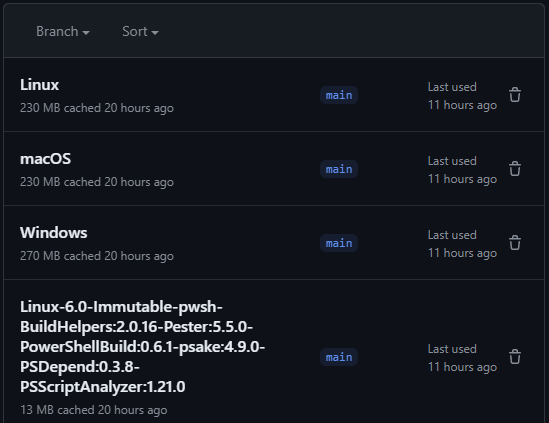
Task: Click the main branch label for Windows
Action: click(339, 243)
